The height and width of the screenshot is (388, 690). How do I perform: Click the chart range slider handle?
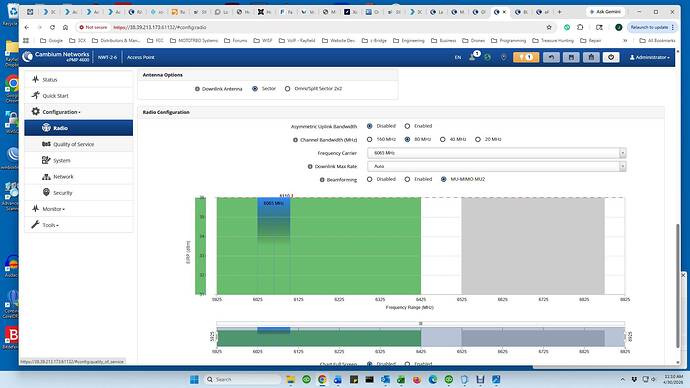(x=421, y=323)
